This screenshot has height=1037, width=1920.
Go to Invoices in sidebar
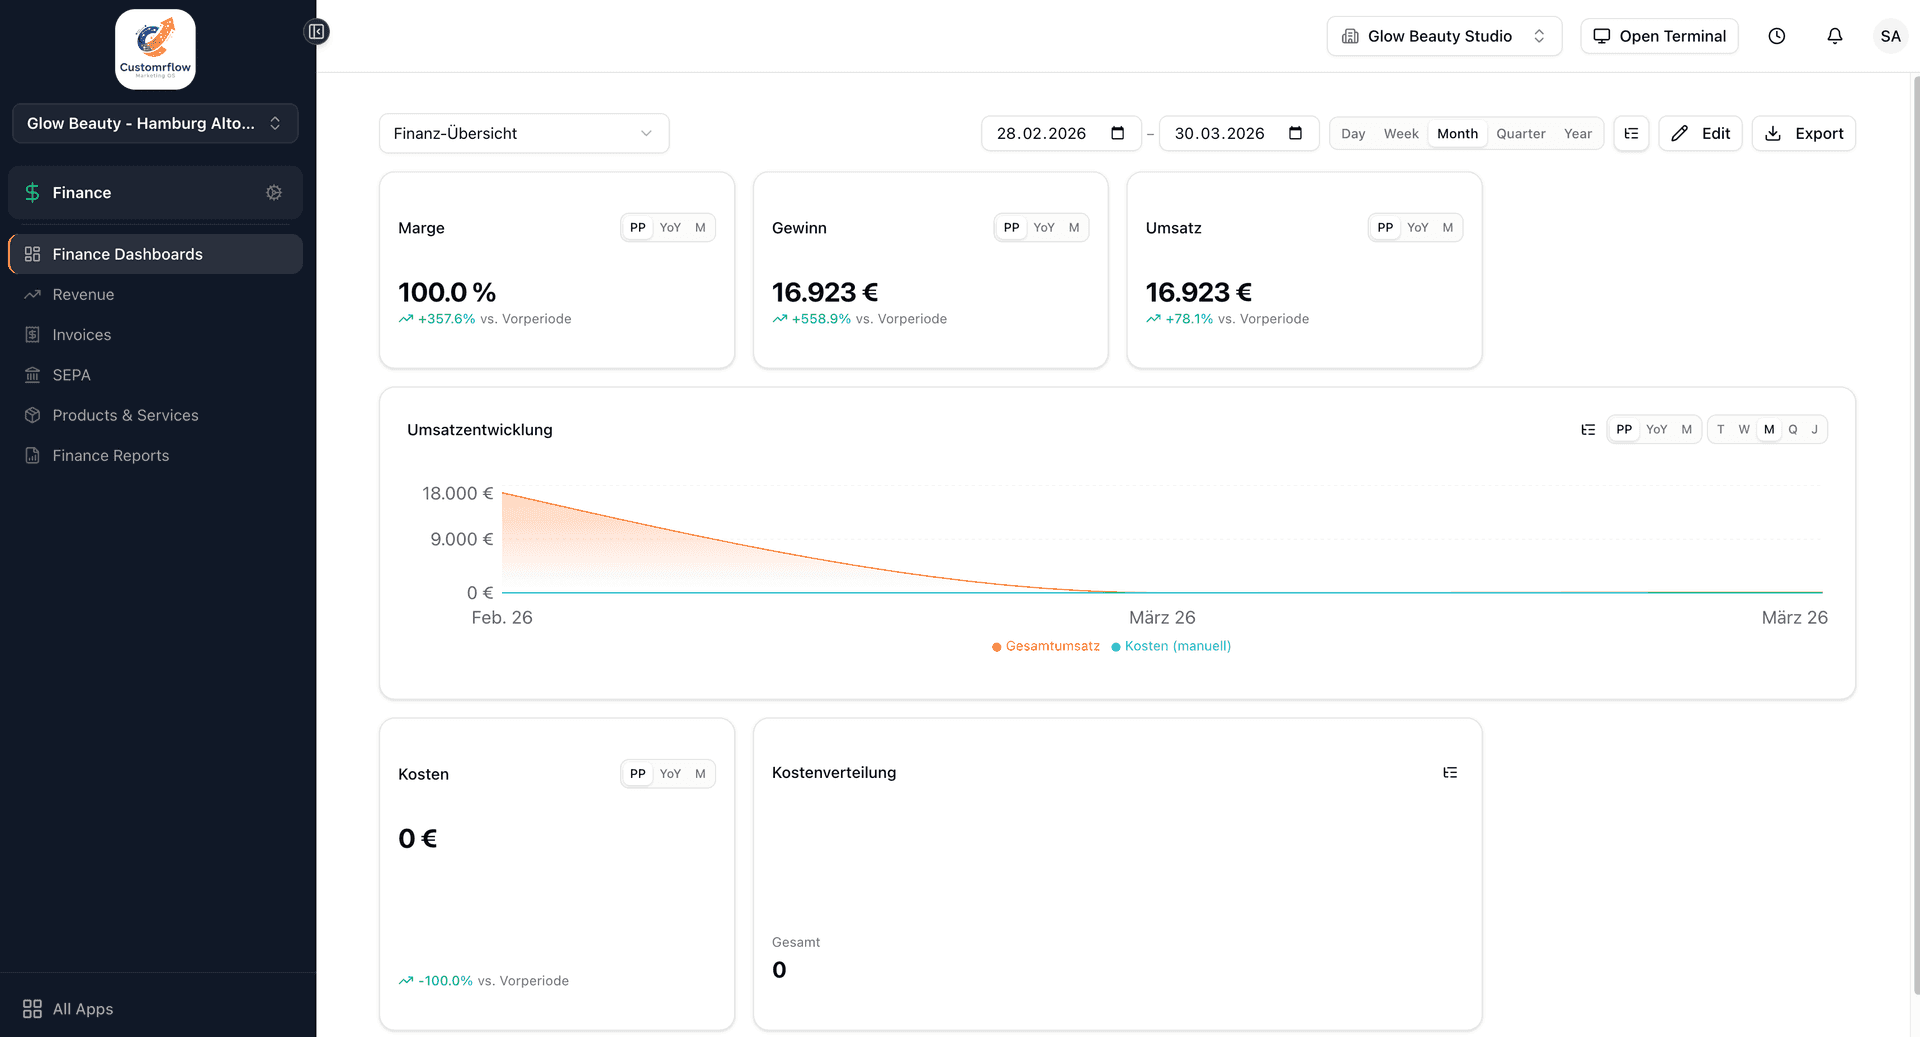[x=82, y=335]
